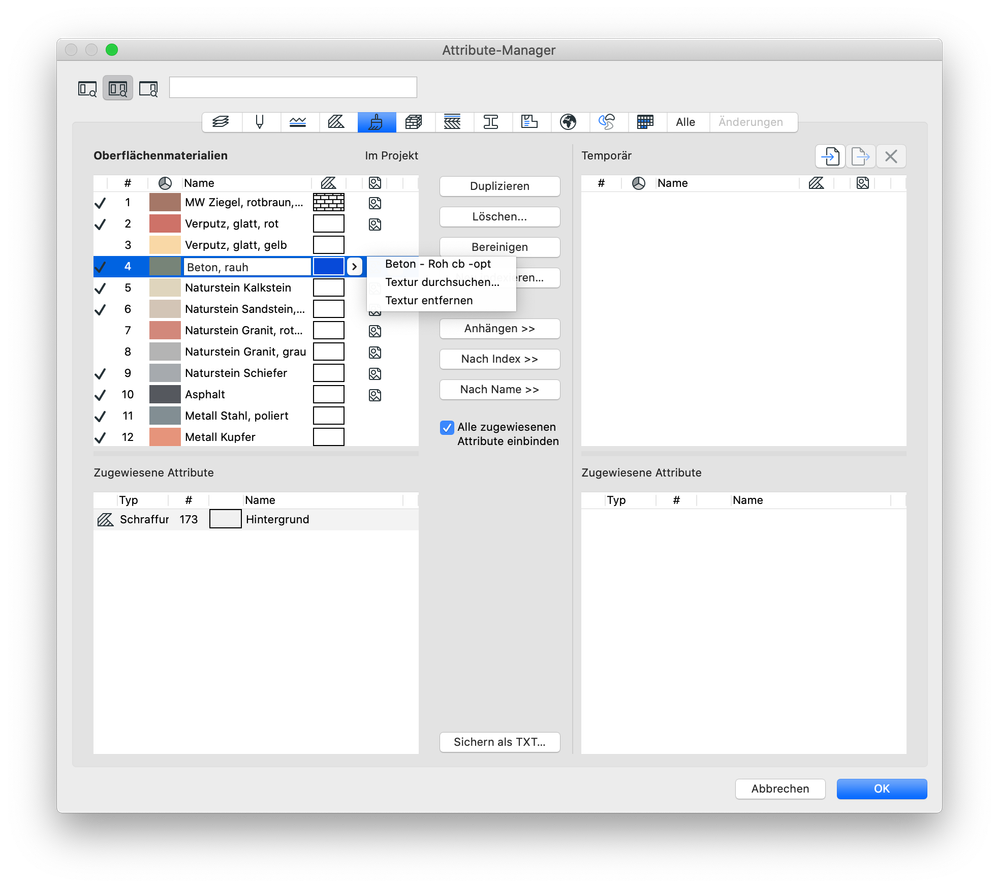The width and height of the screenshot is (999, 888).
Task: Choose 'Textur entfernen' from the popup
Action: click(x=429, y=301)
